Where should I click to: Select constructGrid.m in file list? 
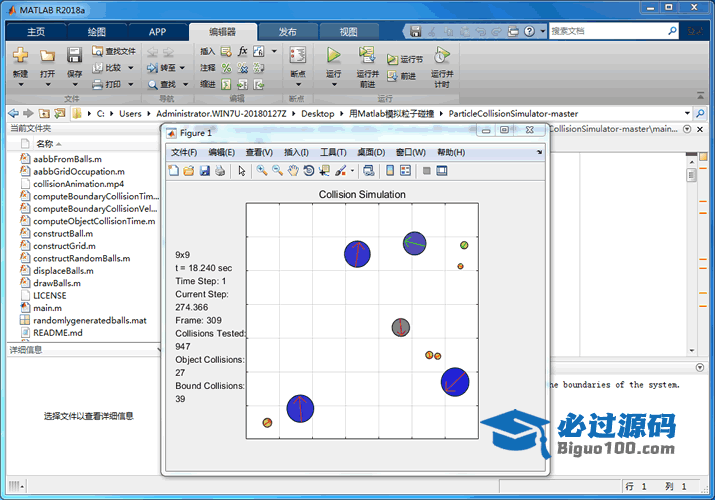pyautogui.click(x=64, y=246)
